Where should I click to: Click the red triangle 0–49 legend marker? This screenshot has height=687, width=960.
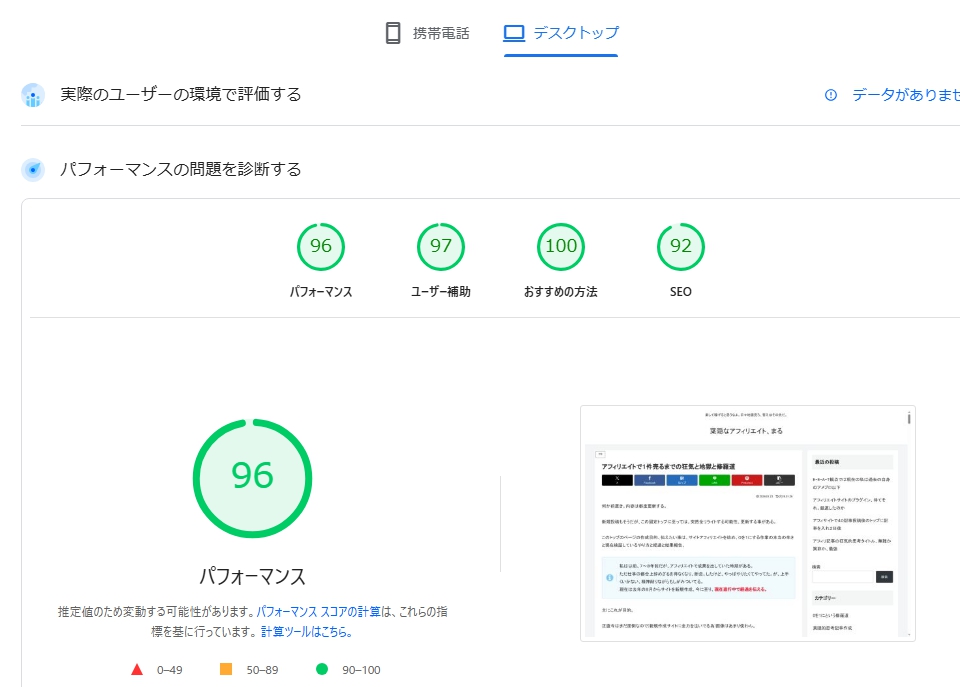pyautogui.click(x=137, y=669)
